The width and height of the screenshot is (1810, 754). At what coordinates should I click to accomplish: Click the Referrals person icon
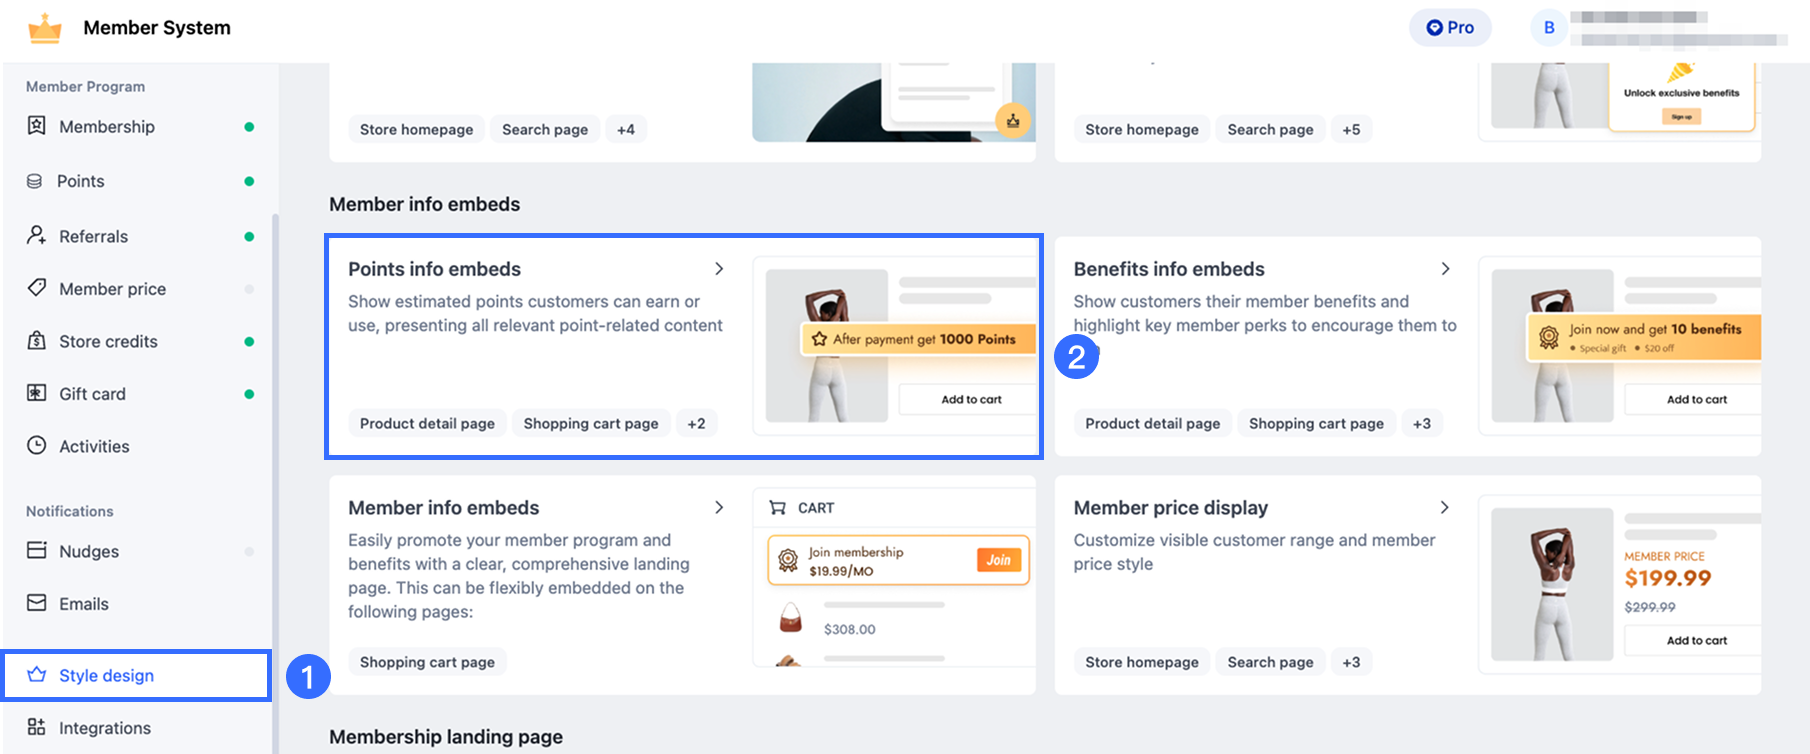(x=37, y=235)
